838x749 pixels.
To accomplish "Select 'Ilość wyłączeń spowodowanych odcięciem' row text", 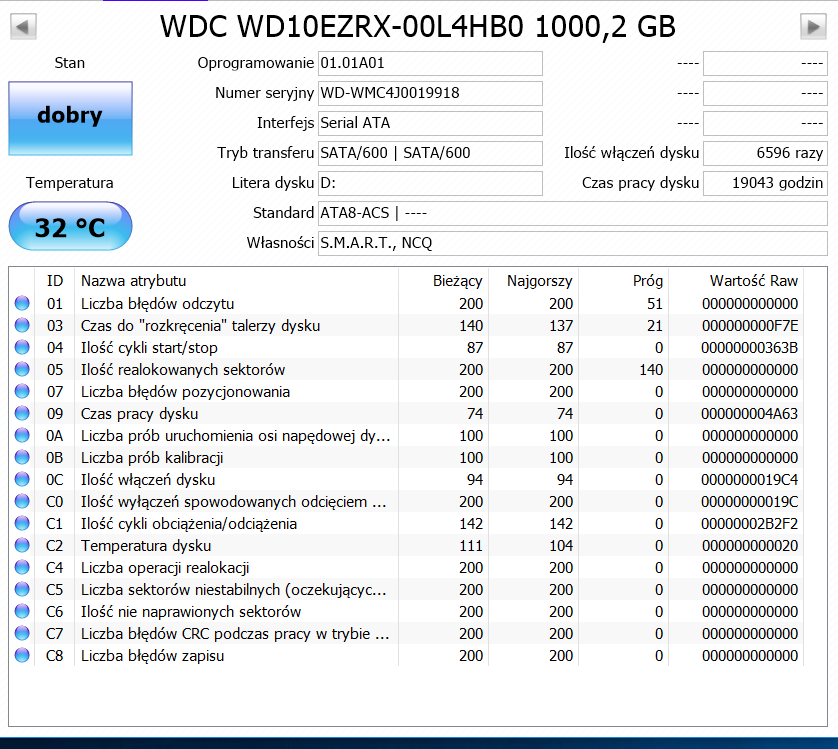I will click(234, 501).
